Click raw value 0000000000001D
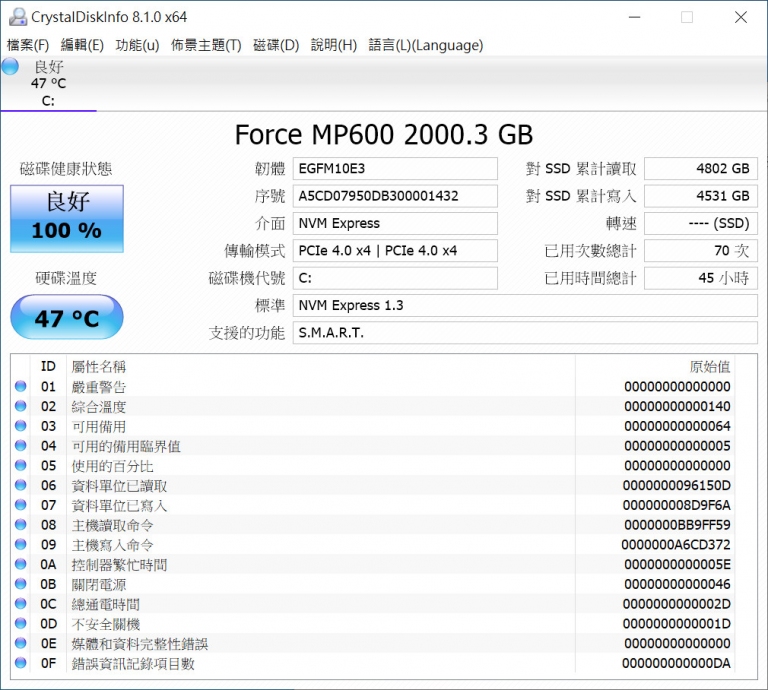768x690 pixels. click(x=676, y=624)
